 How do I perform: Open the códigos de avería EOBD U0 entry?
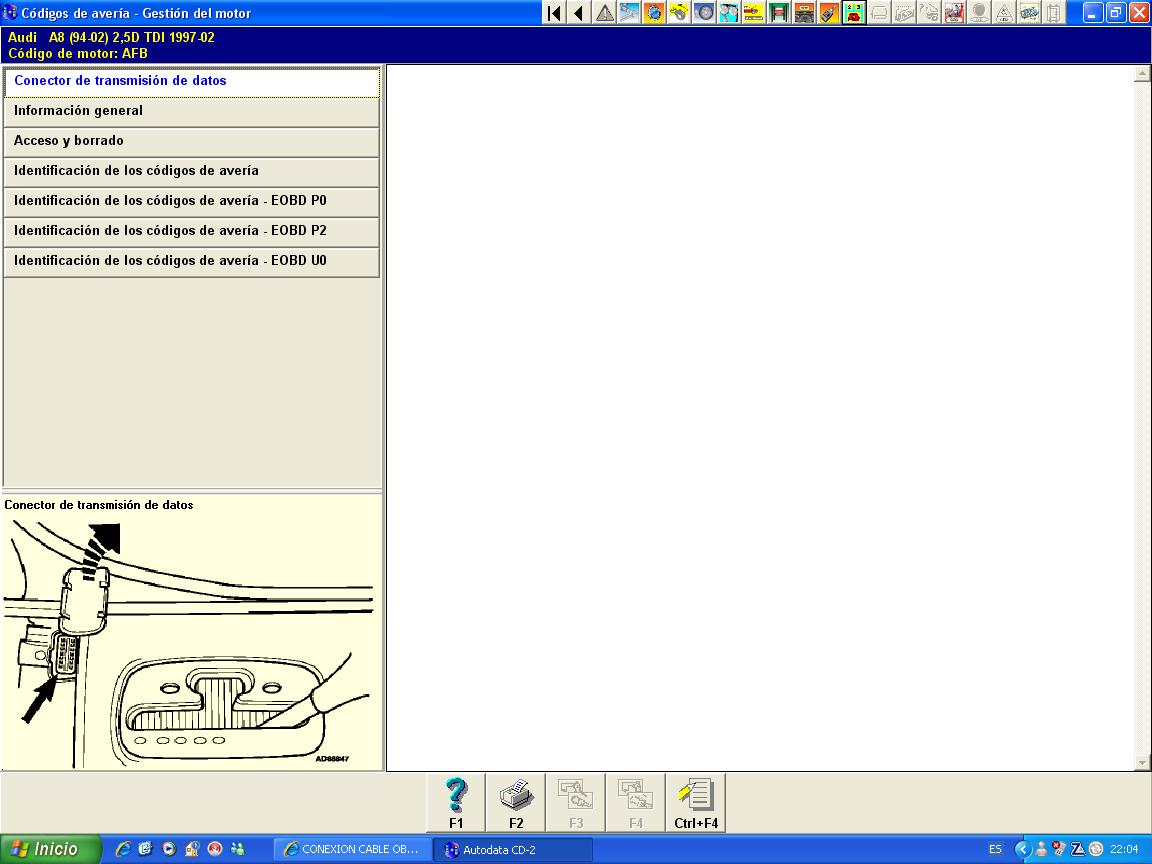point(192,262)
